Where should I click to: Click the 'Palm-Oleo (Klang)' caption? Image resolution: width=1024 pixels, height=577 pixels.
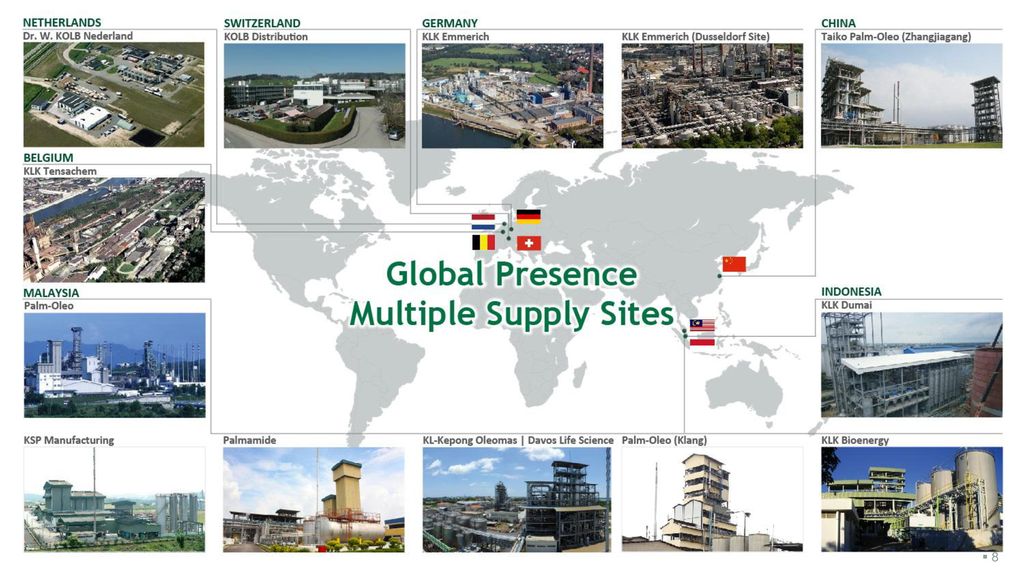664,440
